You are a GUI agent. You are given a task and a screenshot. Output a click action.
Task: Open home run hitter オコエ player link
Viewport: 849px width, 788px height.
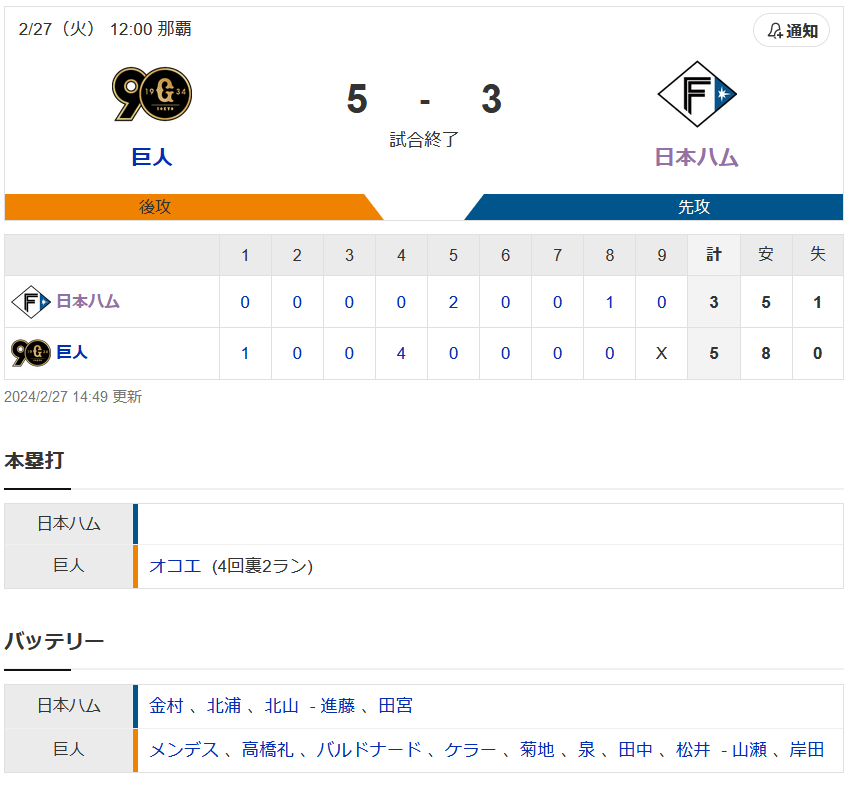pos(175,566)
